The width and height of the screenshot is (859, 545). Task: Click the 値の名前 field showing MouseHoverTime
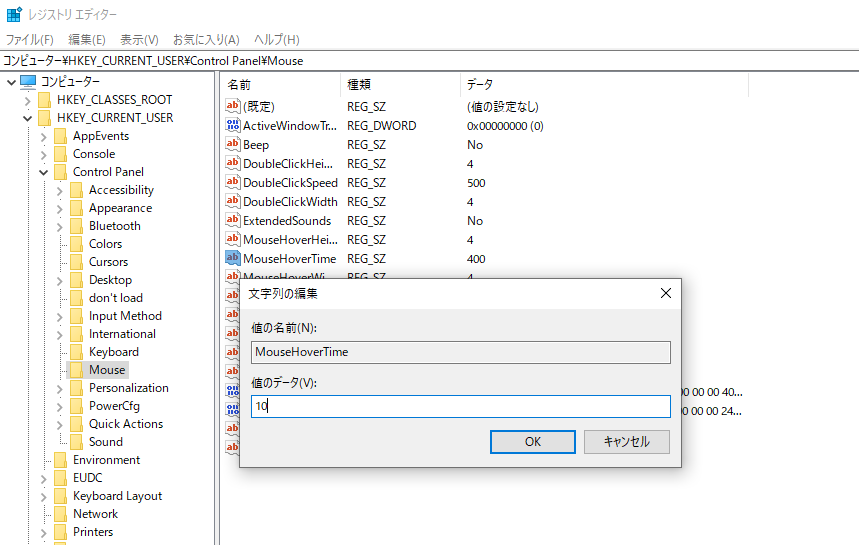[x=461, y=352]
